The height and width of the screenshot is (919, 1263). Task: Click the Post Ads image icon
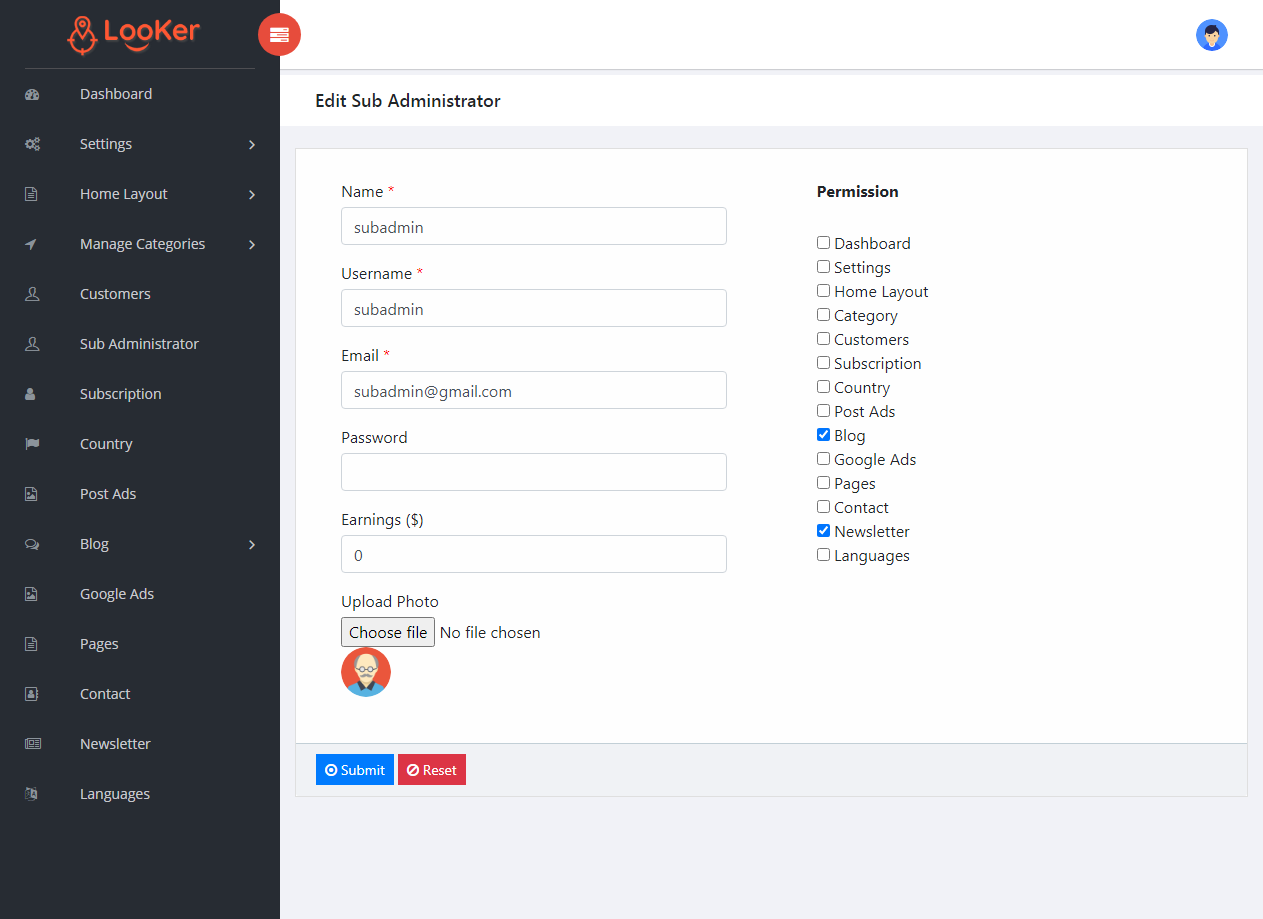pyautogui.click(x=31, y=494)
